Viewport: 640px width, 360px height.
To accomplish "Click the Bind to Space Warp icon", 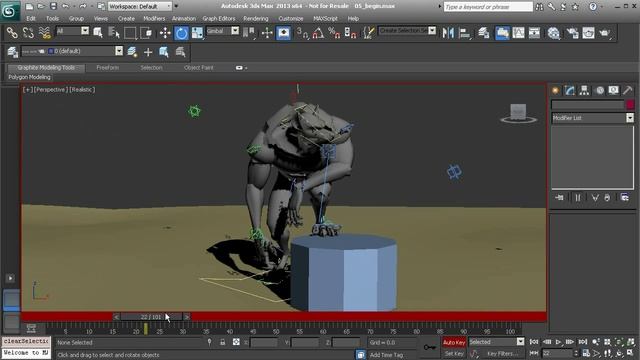I will 45,33.
